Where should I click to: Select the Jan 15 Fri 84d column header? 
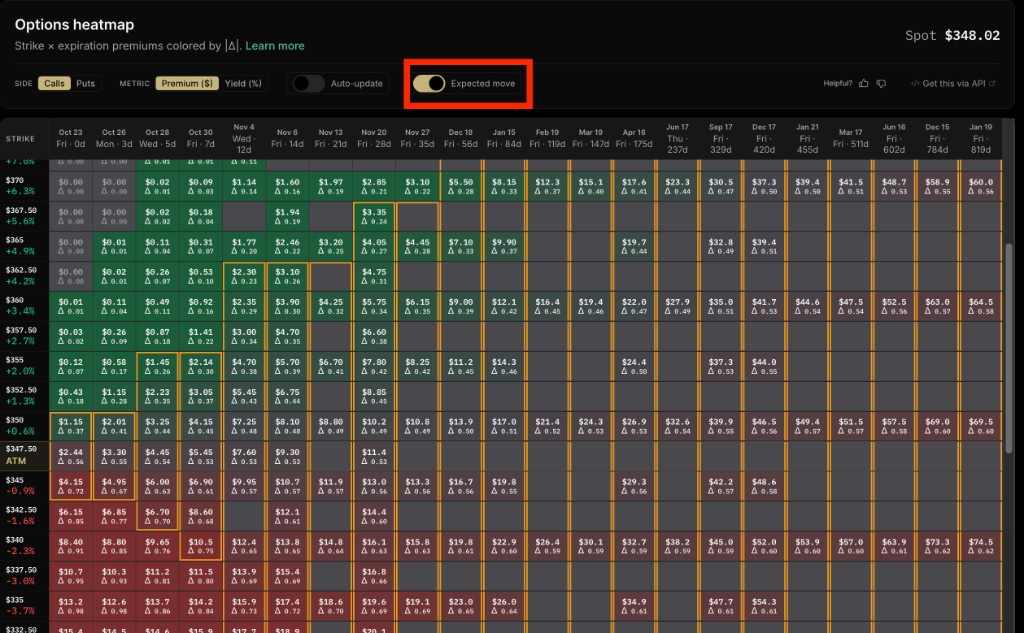tap(504, 138)
